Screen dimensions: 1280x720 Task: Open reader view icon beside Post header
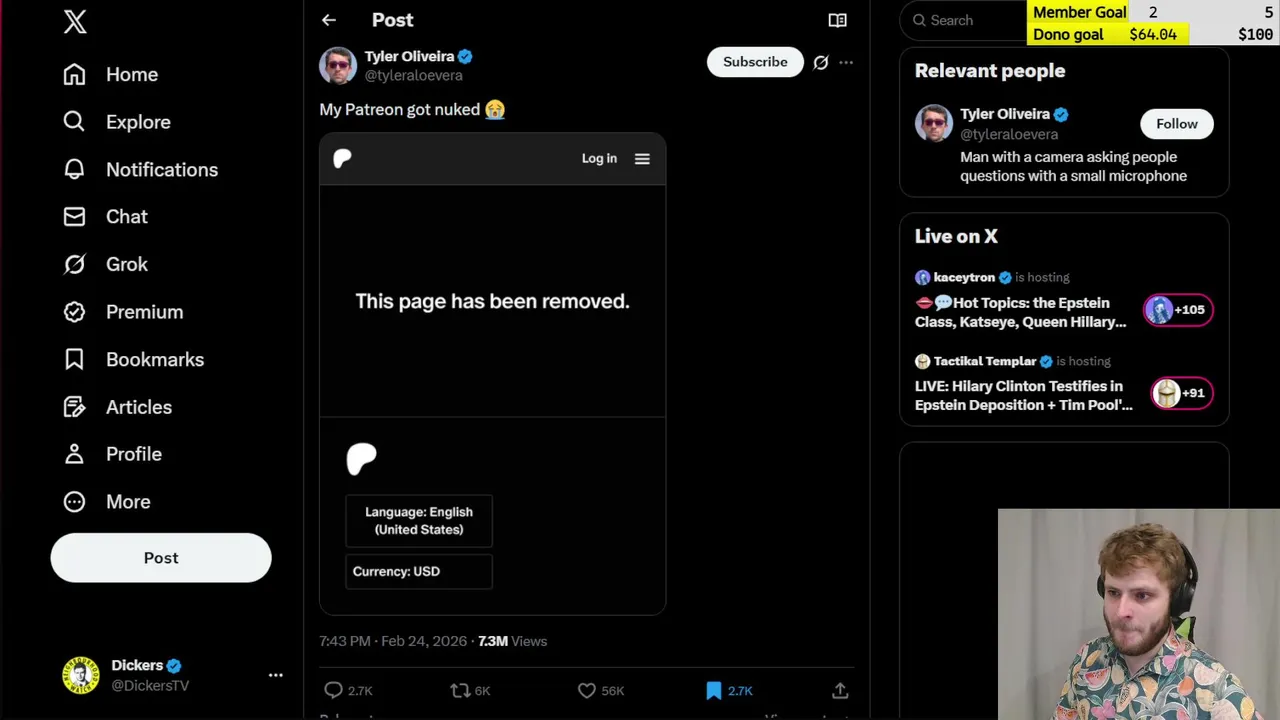(837, 20)
